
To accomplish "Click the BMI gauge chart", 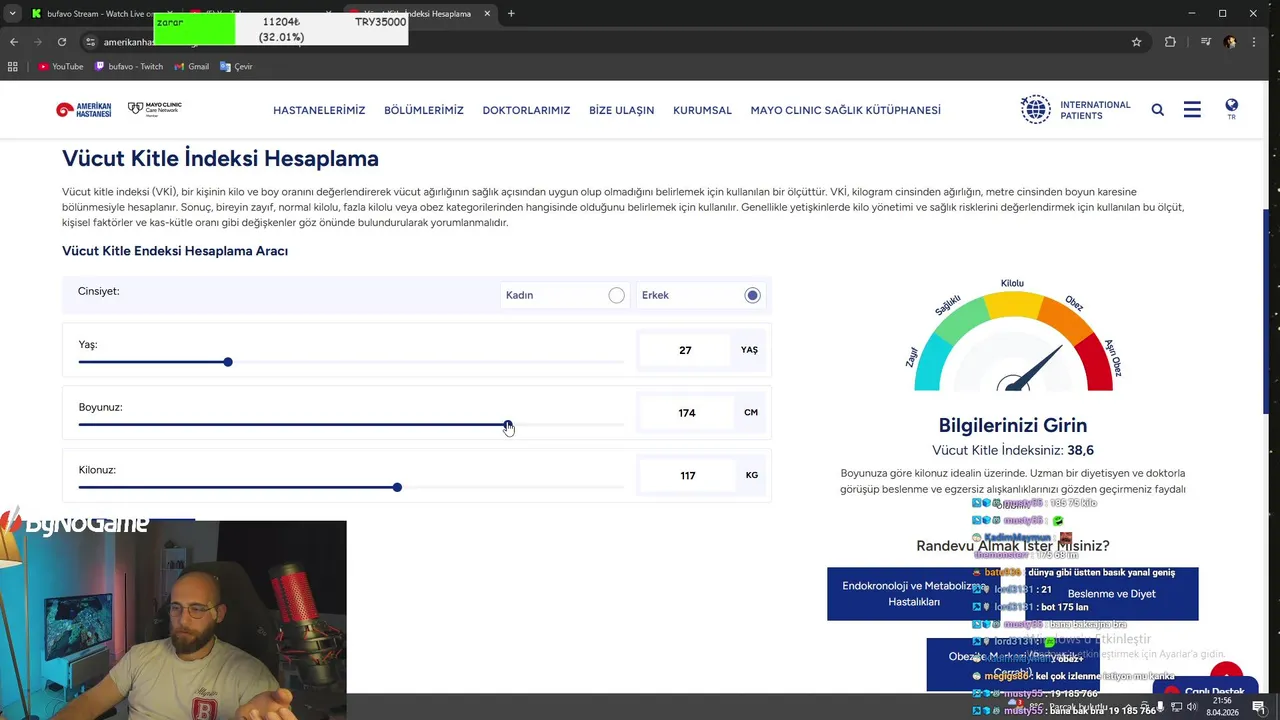I will point(1012,336).
